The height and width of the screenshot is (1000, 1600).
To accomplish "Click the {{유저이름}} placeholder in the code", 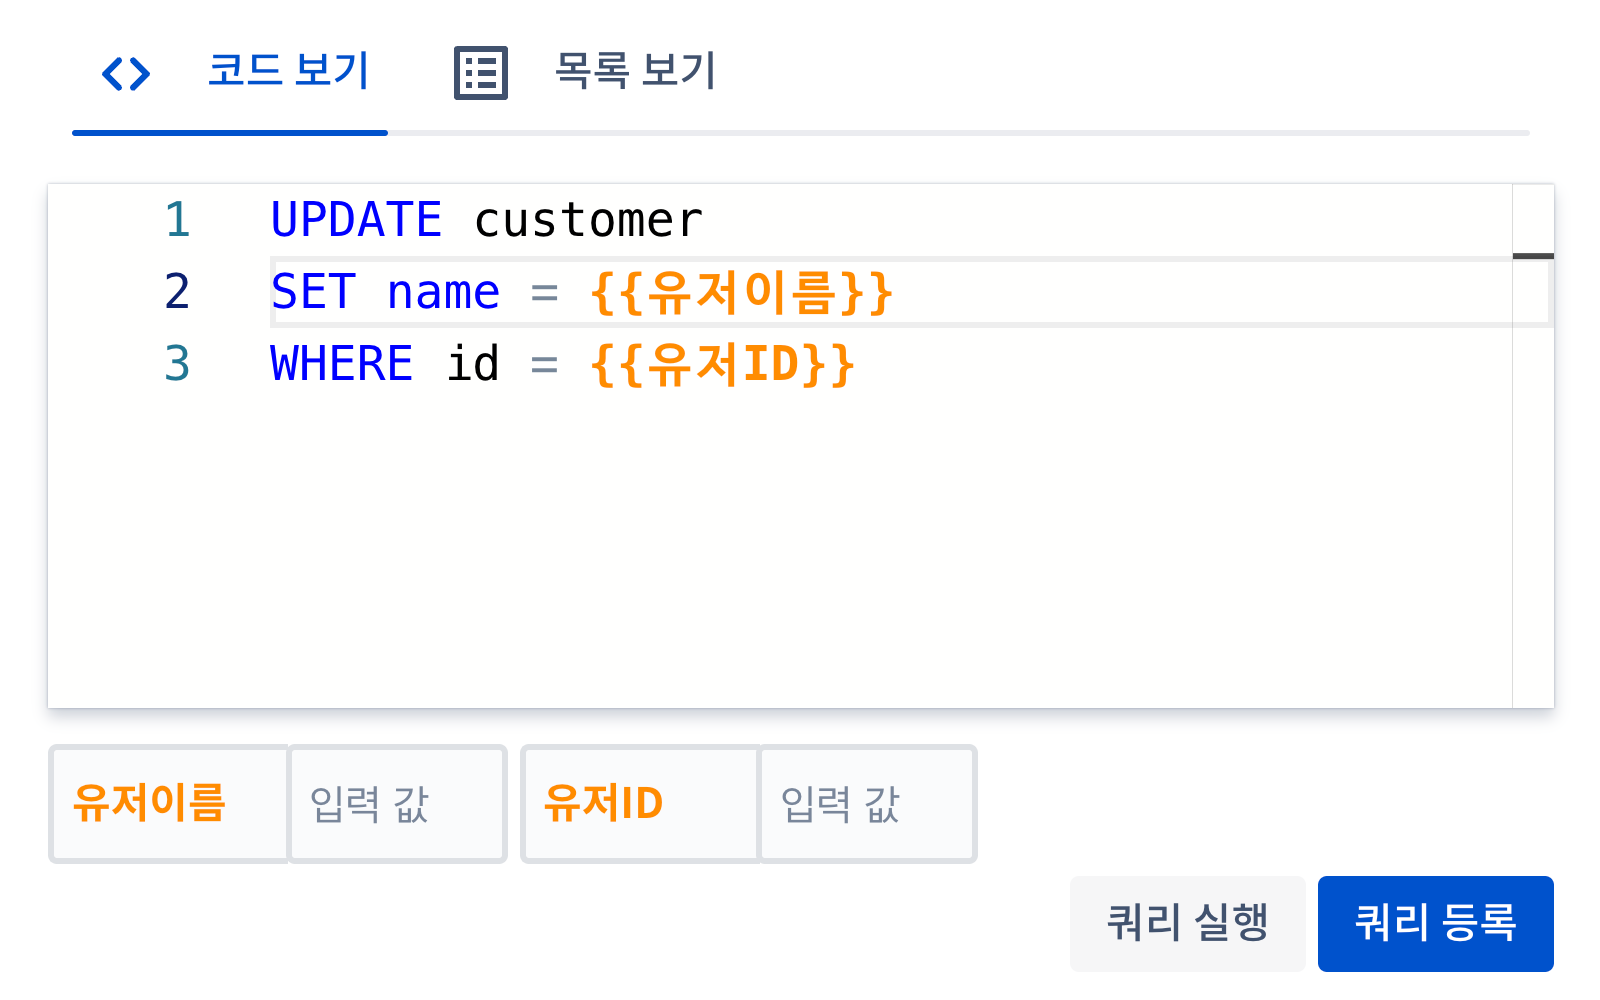I will (741, 293).
